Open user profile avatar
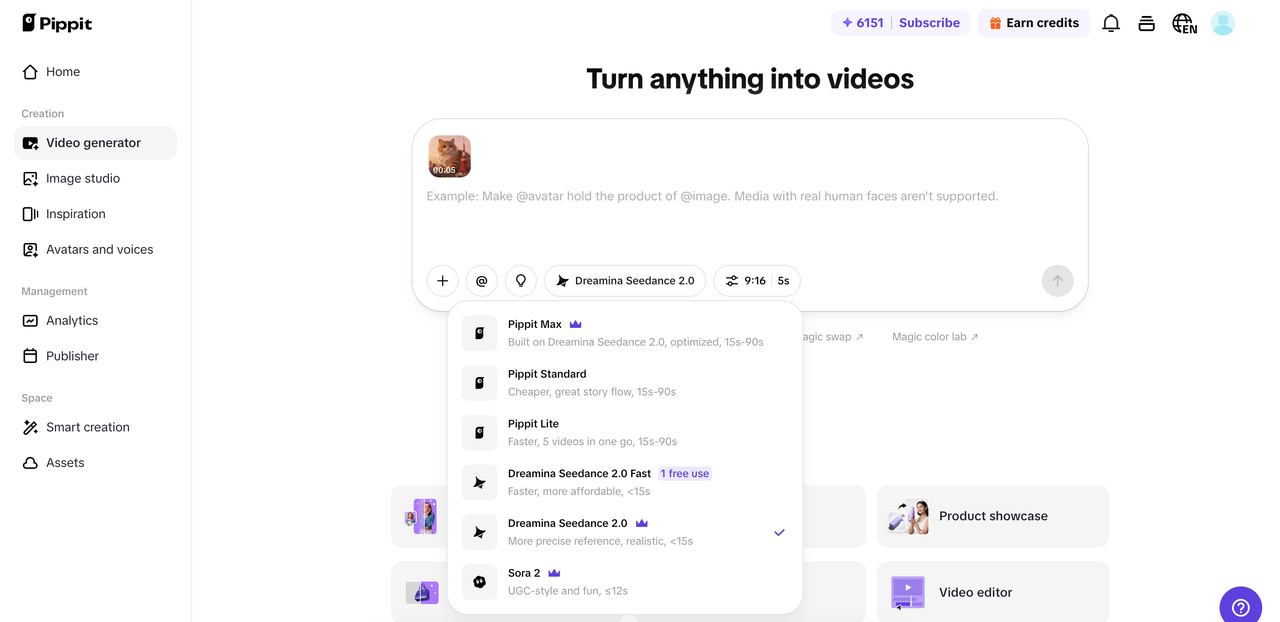Screen dimensions: 1280x622 [x=1223, y=23]
